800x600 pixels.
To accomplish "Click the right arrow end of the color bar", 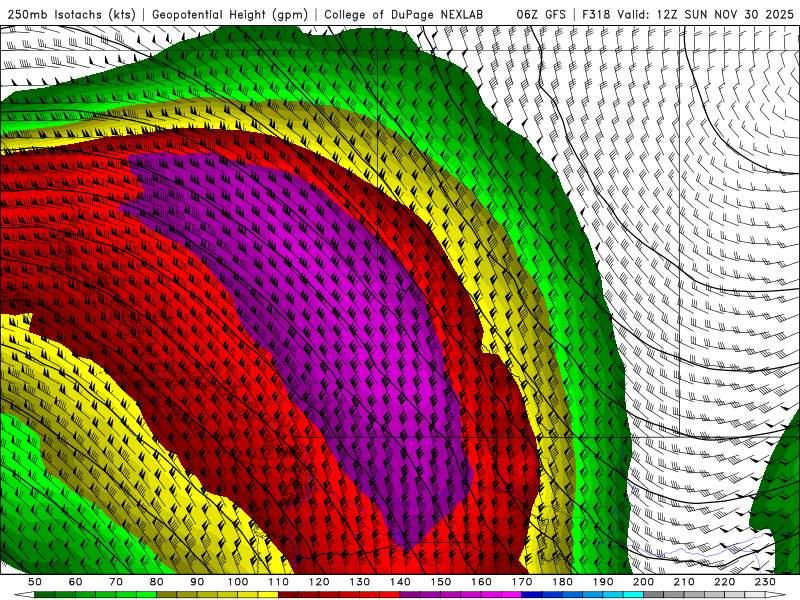I will click(x=776, y=595).
